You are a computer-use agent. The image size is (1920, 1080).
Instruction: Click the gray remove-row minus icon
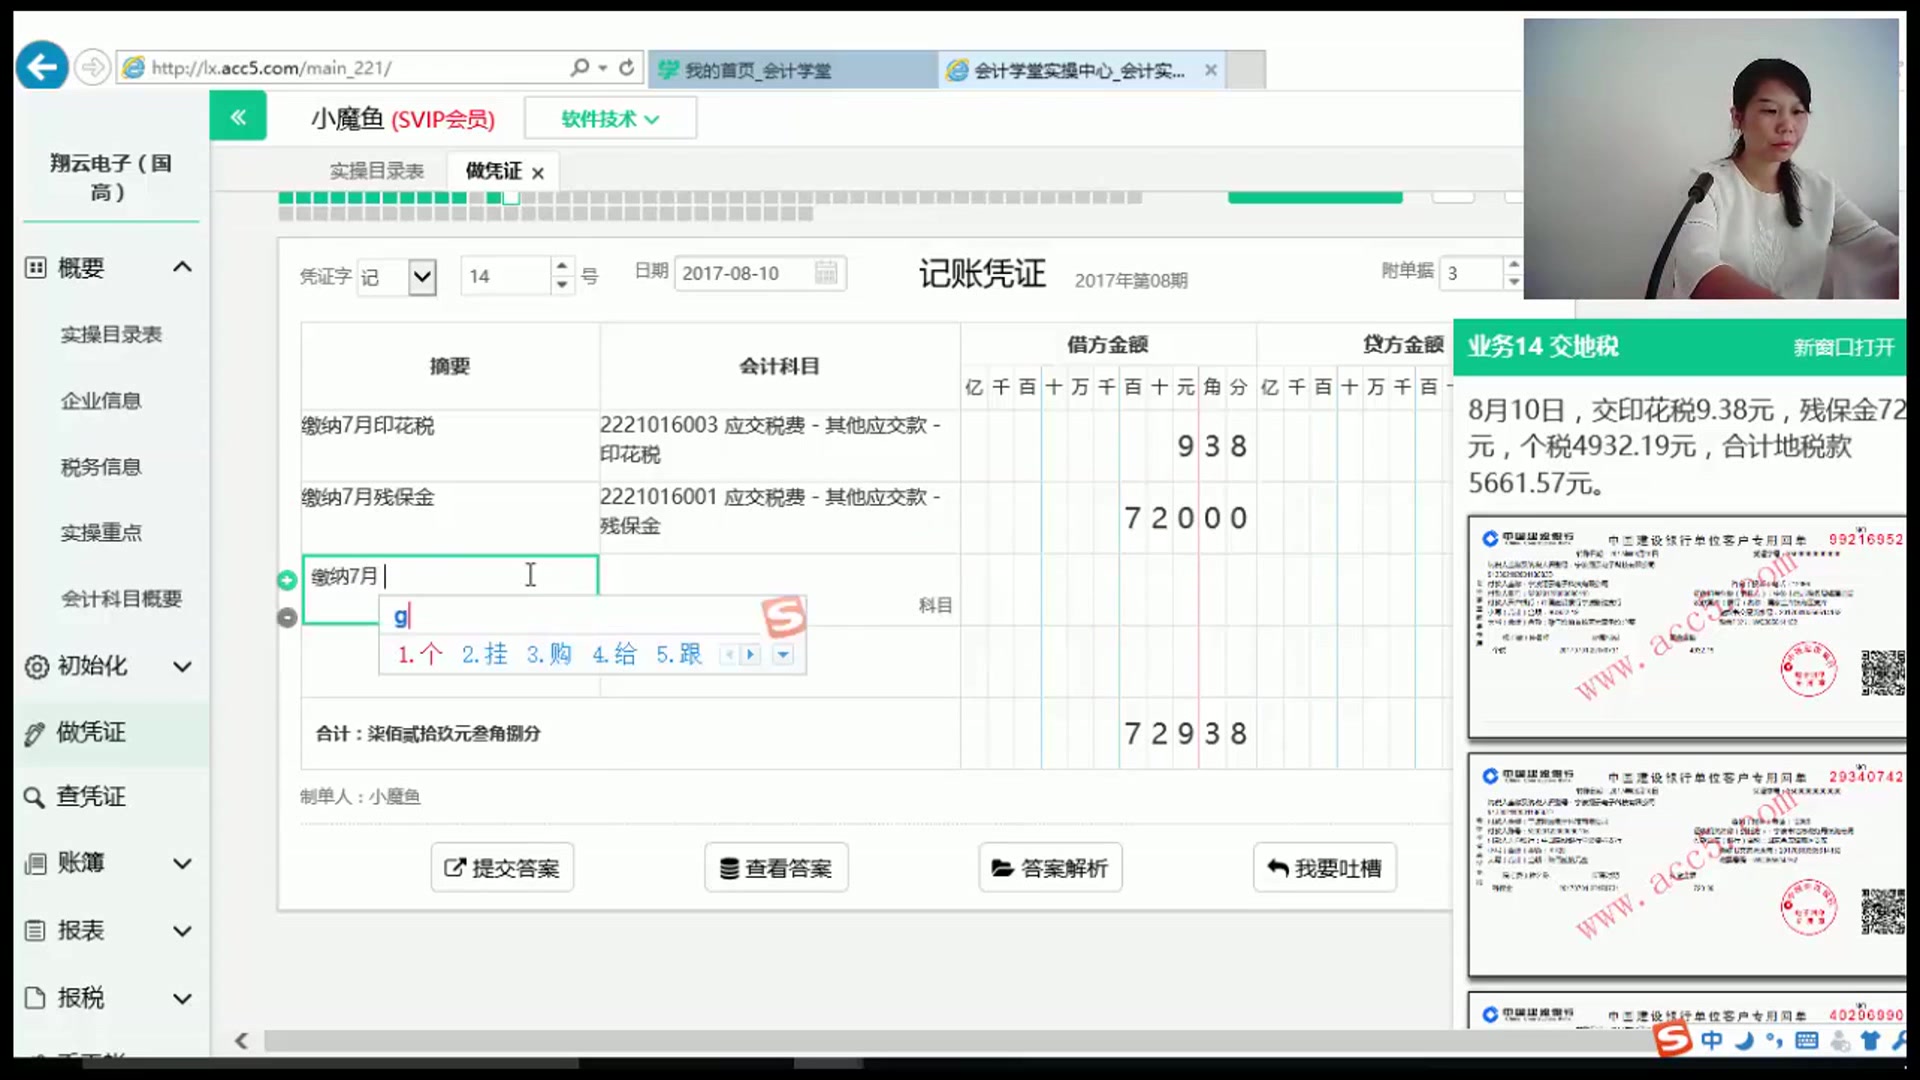pyautogui.click(x=287, y=618)
